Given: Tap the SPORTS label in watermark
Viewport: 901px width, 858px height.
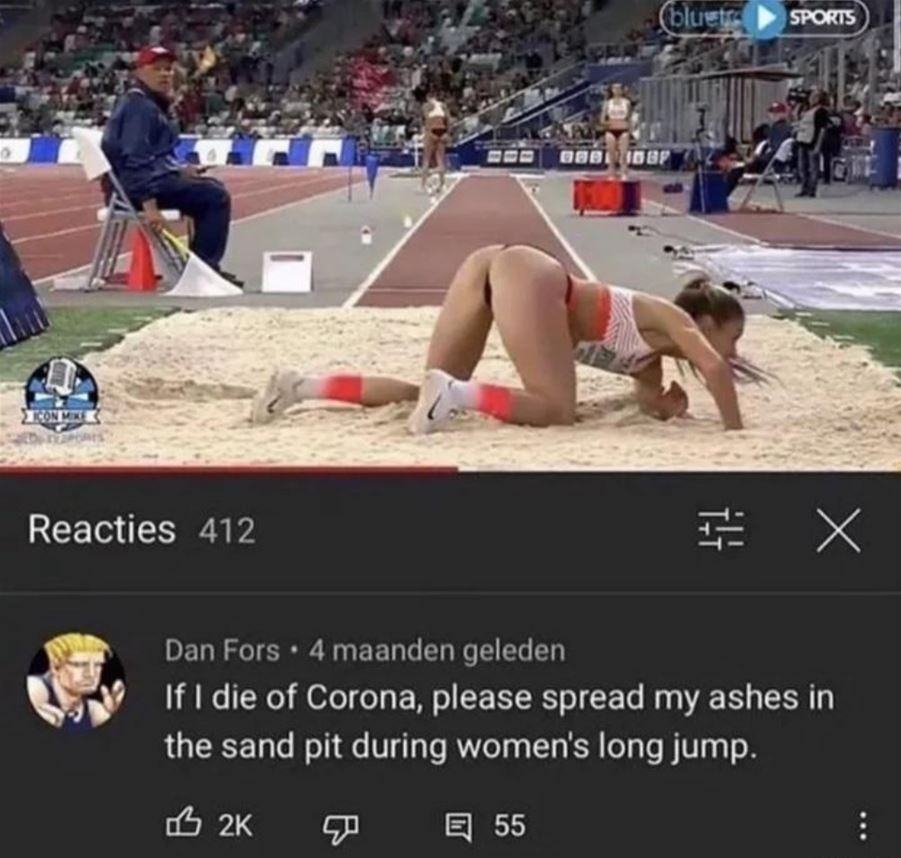Looking at the screenshot, I should pos(822,18).
